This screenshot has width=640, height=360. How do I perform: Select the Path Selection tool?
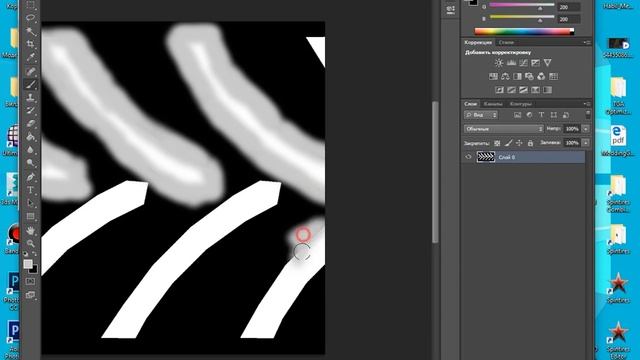(31, 203)
